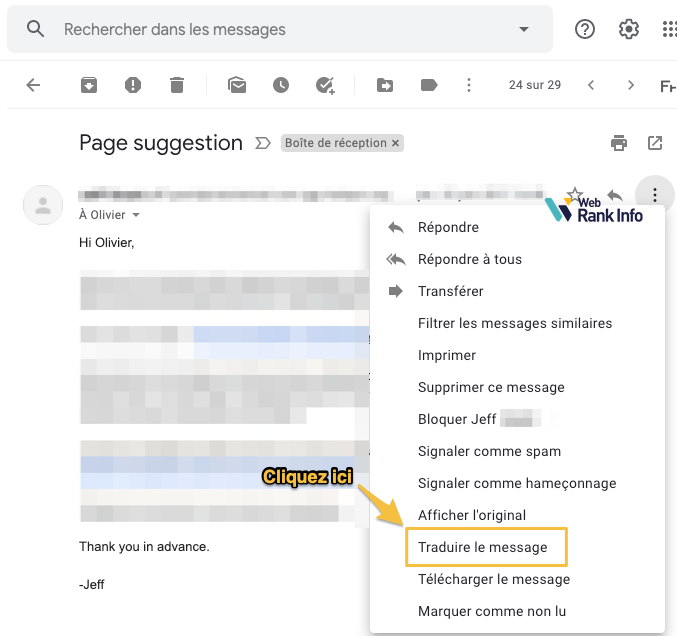
Task: Report spam using exclamation icon
Action: (x=133, y=85)
